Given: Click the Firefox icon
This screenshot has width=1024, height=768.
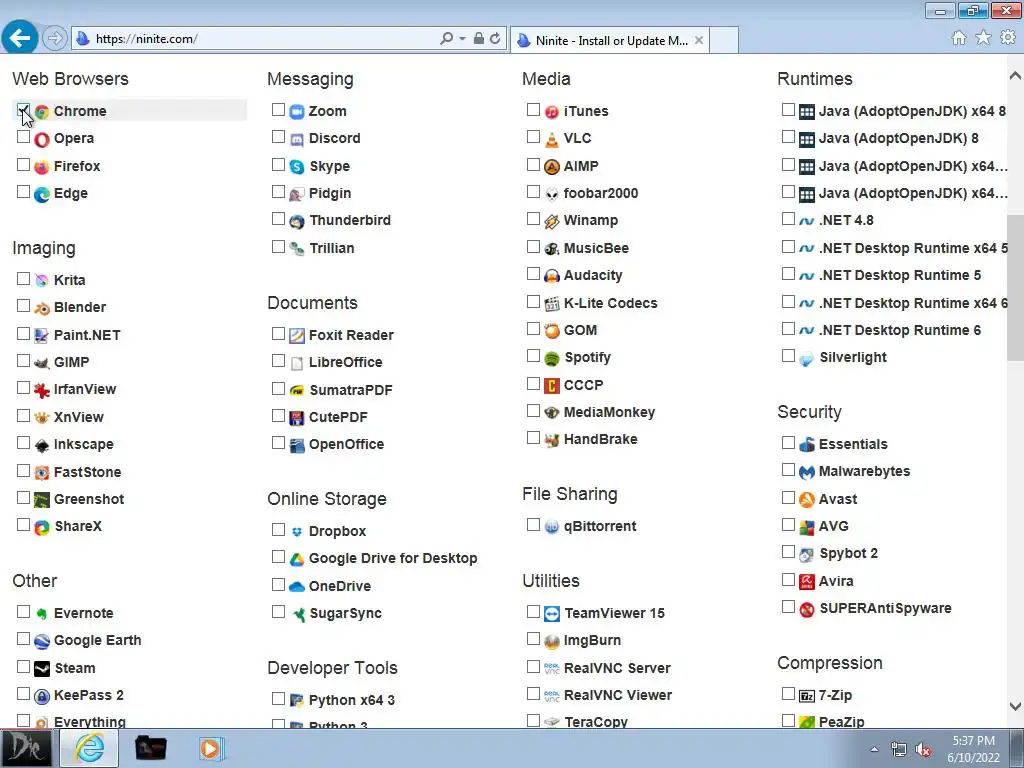Looking at the screenshot, I should (x=42, y=167).
